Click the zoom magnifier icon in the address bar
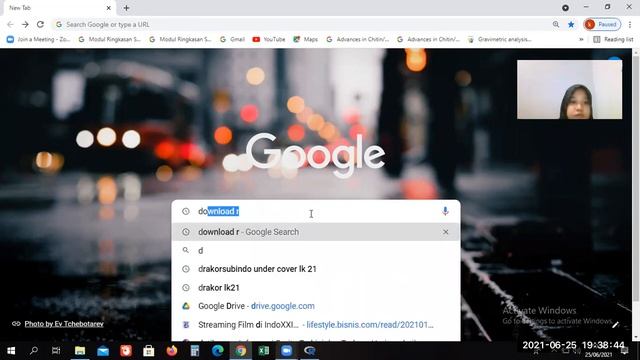Viewport: 640px width, 360px height. 556,24
